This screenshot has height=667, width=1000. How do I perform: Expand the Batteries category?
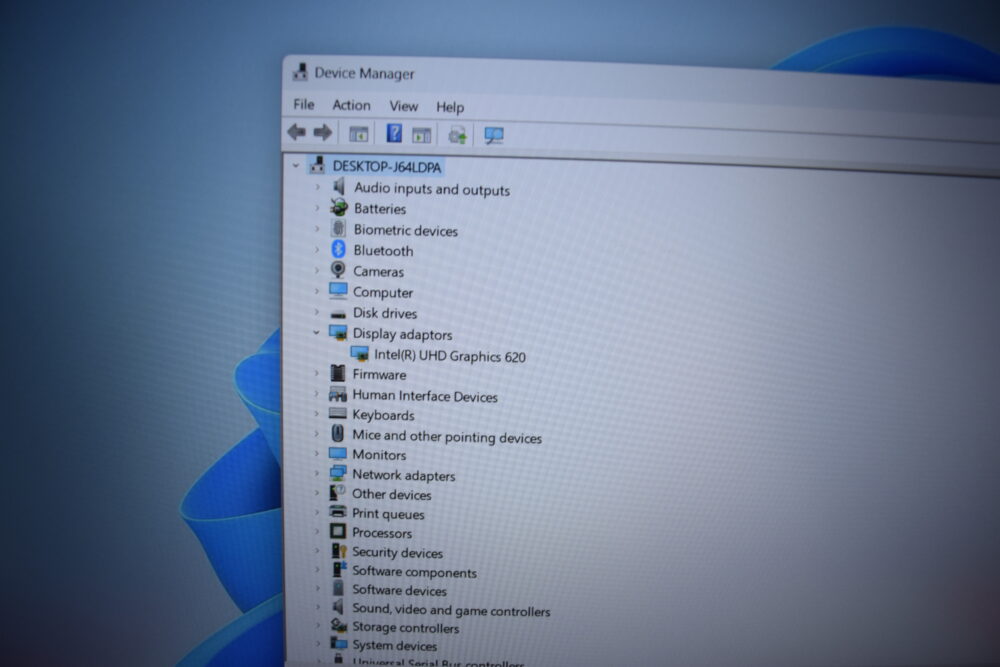tap(317, 208)
